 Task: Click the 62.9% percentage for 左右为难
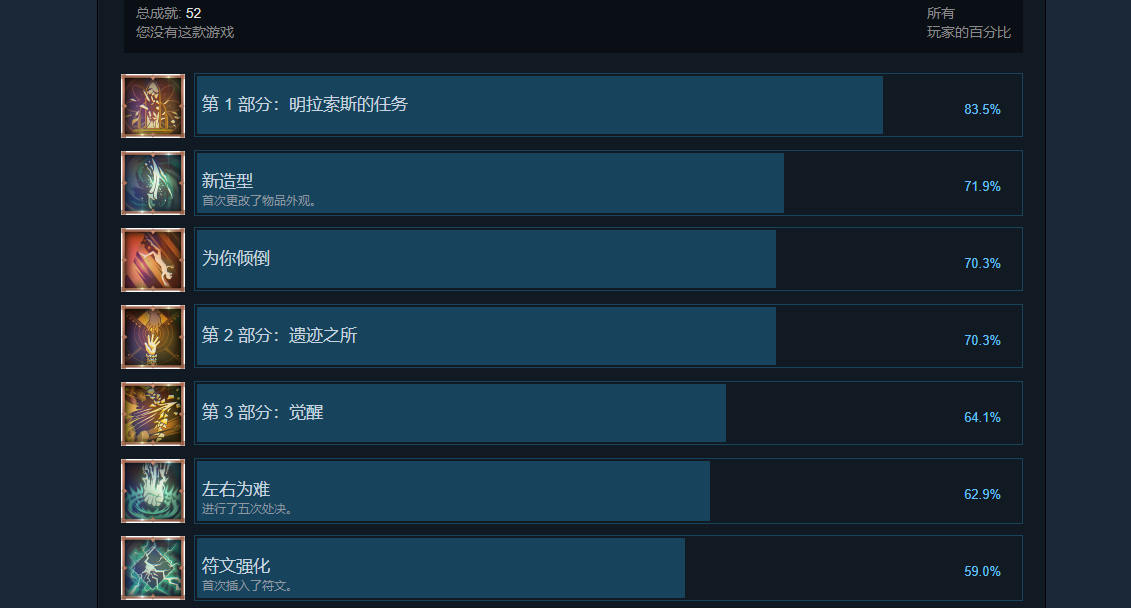982,494
